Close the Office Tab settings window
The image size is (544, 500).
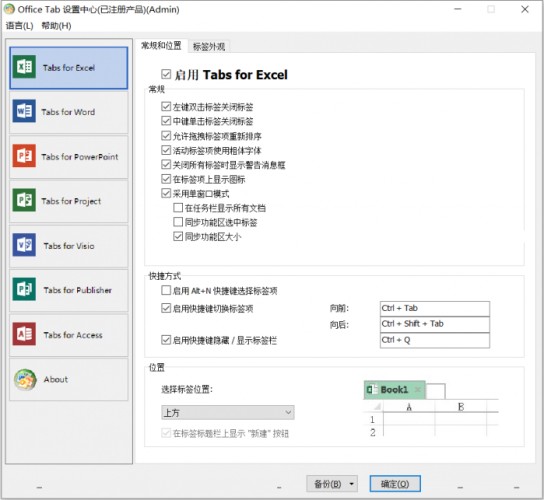[x=525, y=9]
